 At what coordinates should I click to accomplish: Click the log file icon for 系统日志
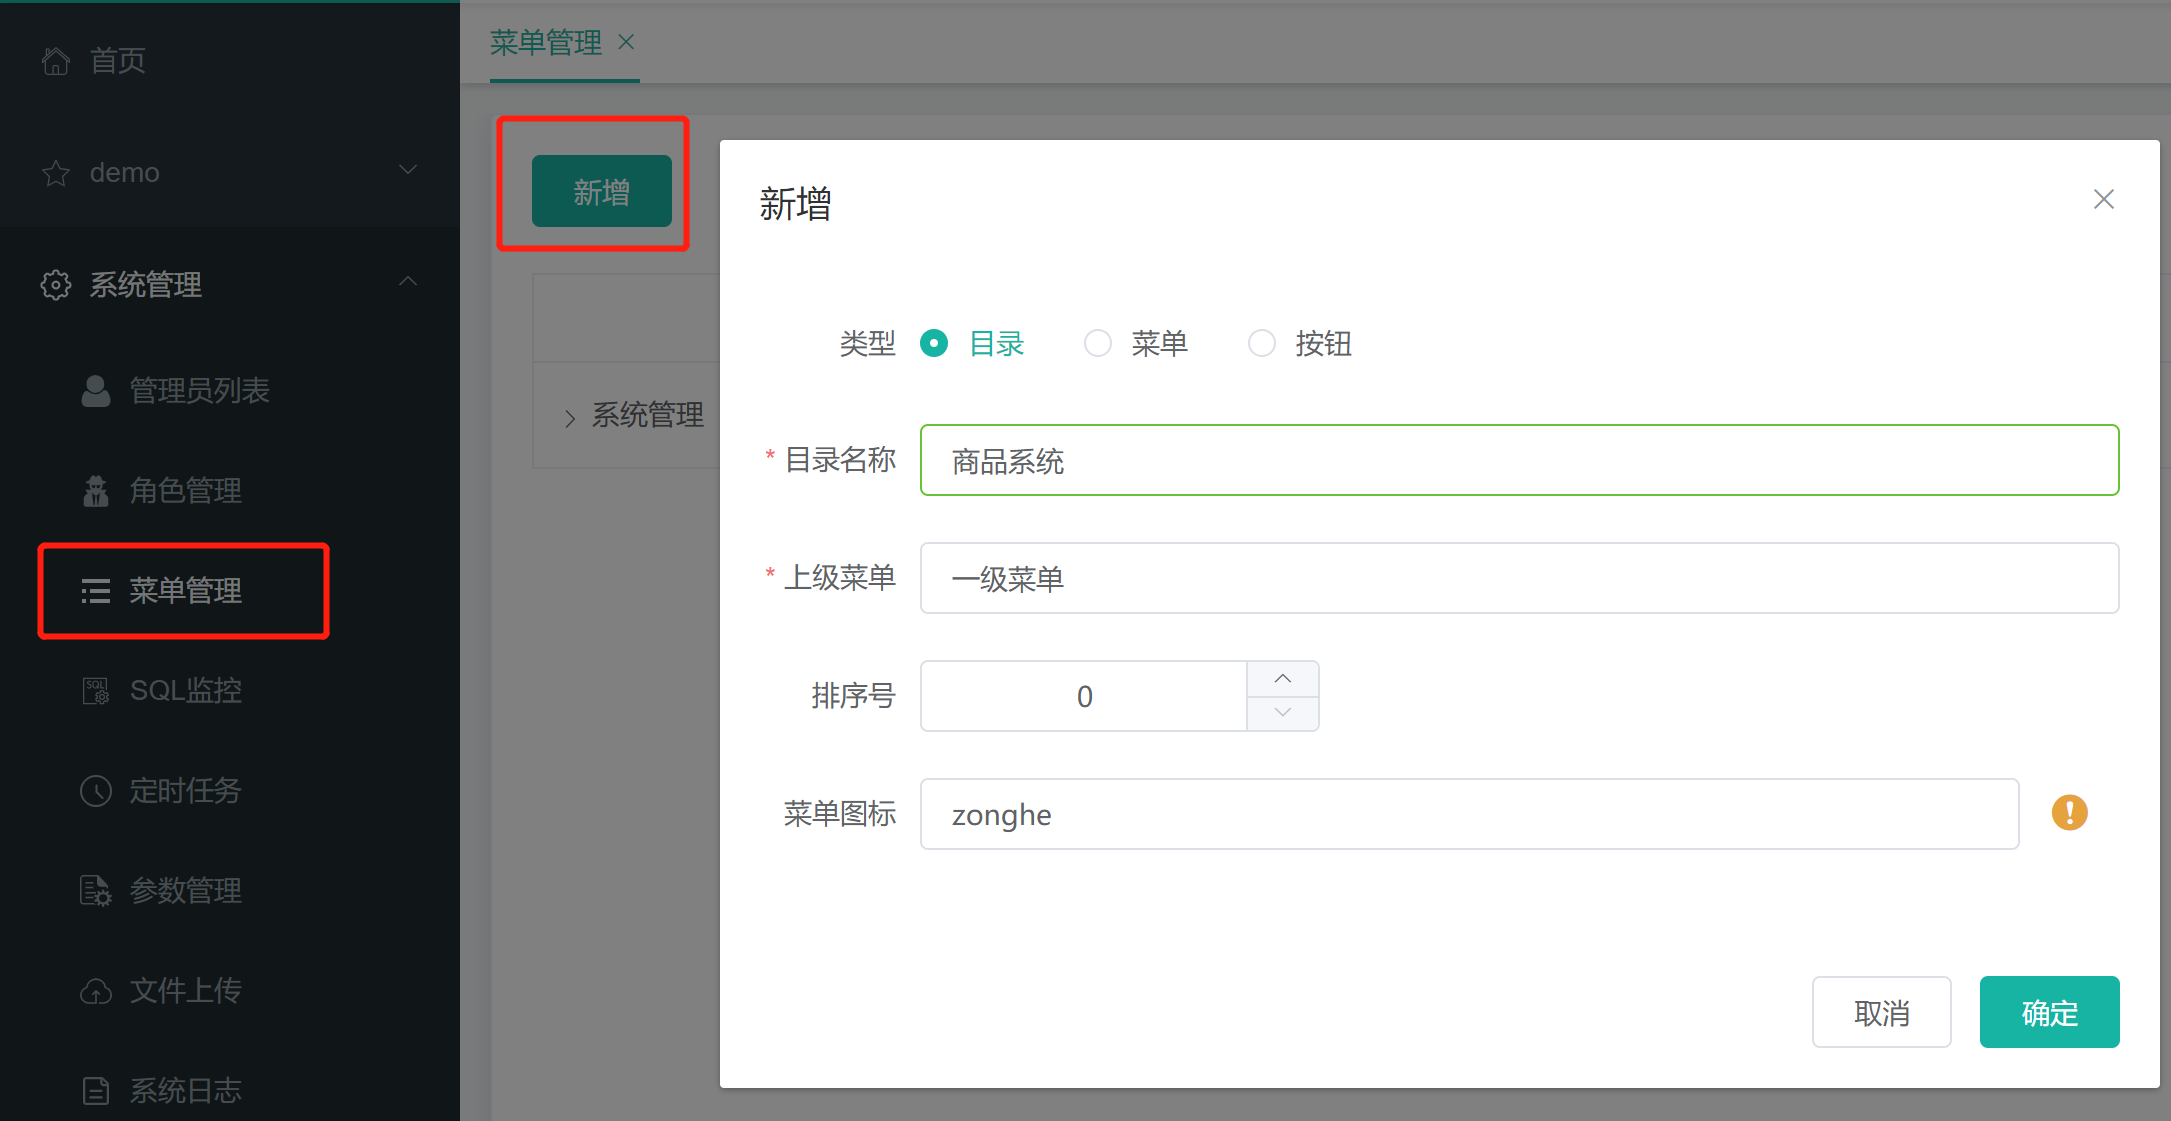point(96,1091)
